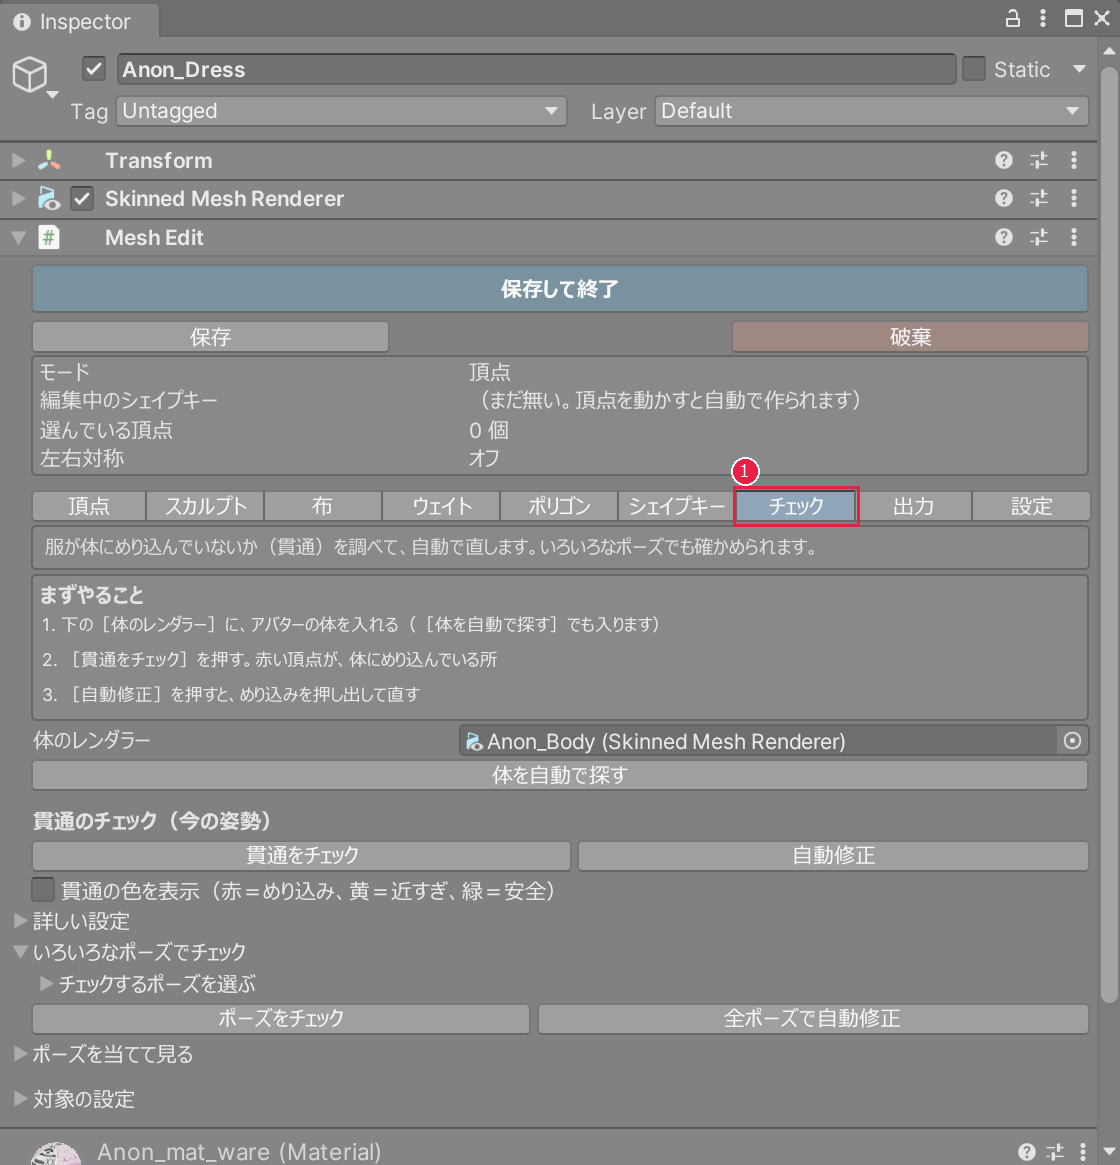This screenshot has height=1165, width=1120.
Task: Expand the チェックするポーズを選ぶ foldout
Action: 47,984
